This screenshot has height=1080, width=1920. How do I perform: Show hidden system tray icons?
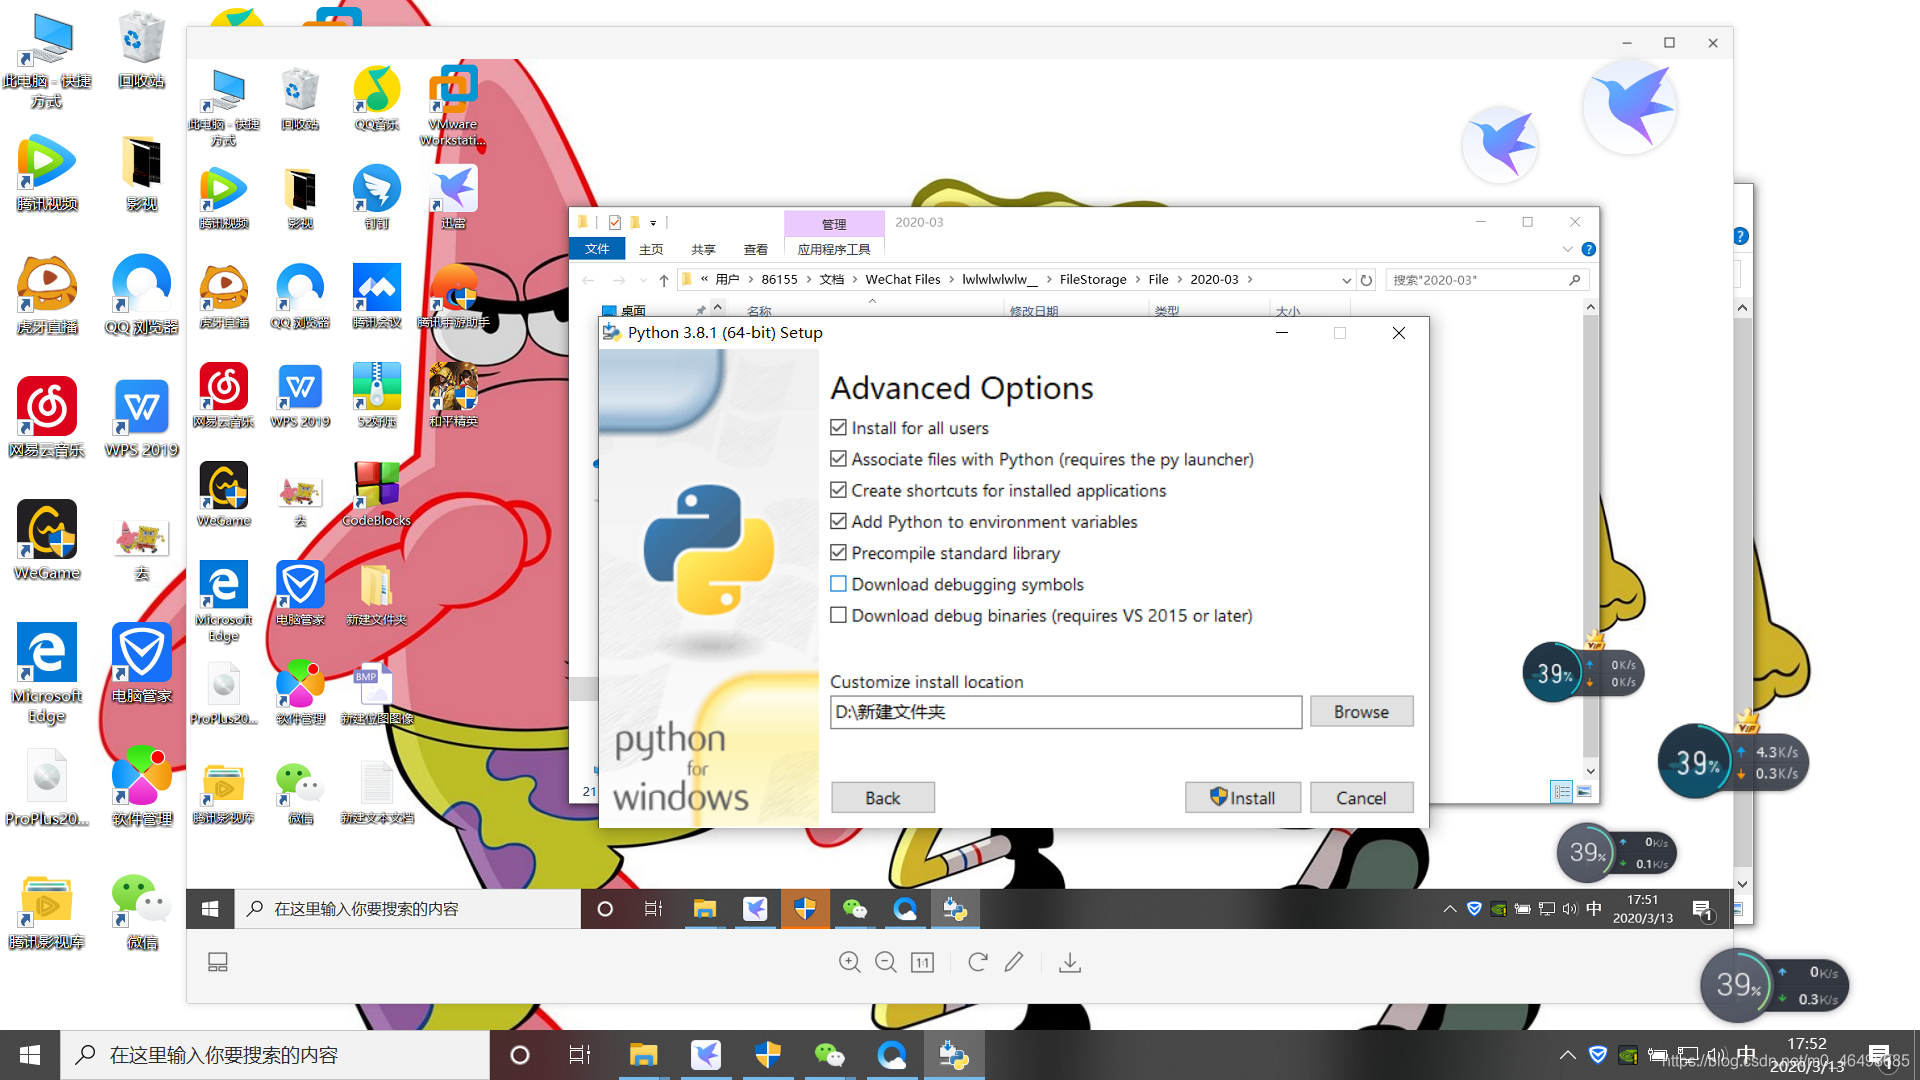click(x=1567, y=1055)
